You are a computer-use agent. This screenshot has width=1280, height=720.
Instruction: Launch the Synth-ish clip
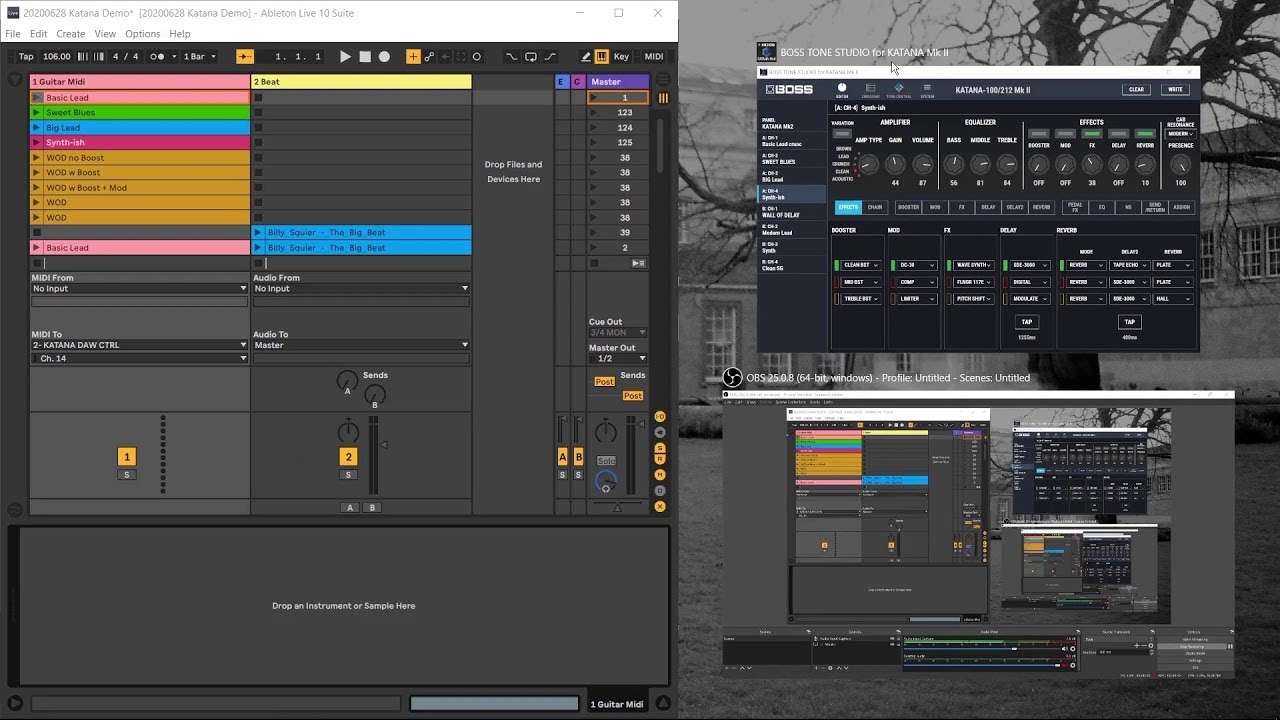[x=37, y=143]
